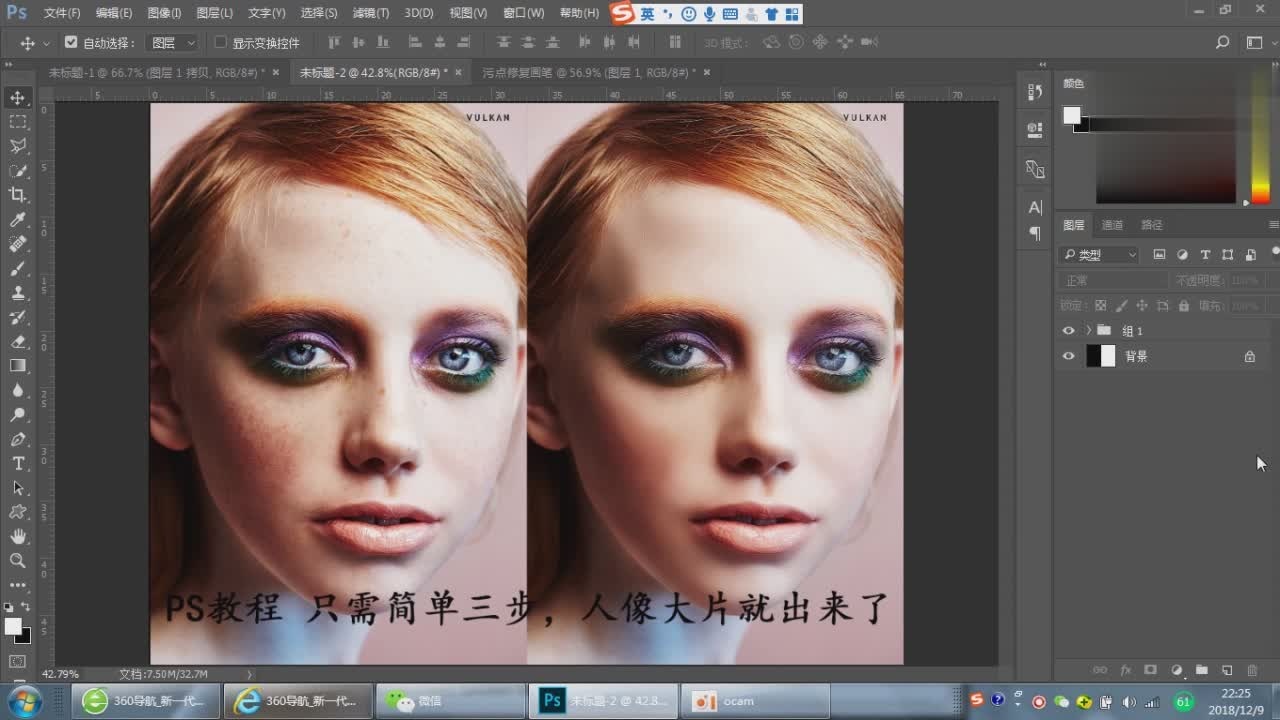This screenshot has width=1280, height=720.
Task: Click the search icon in options bar
Action: [x=1222, y=43]
